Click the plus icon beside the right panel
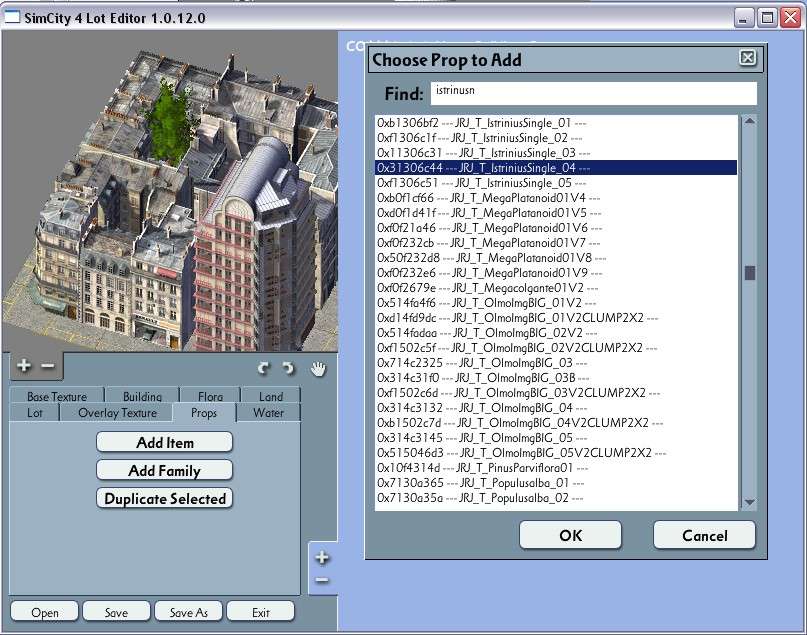Image resolution: width=807 pixels, height=635 pixels. pos(322,557)
